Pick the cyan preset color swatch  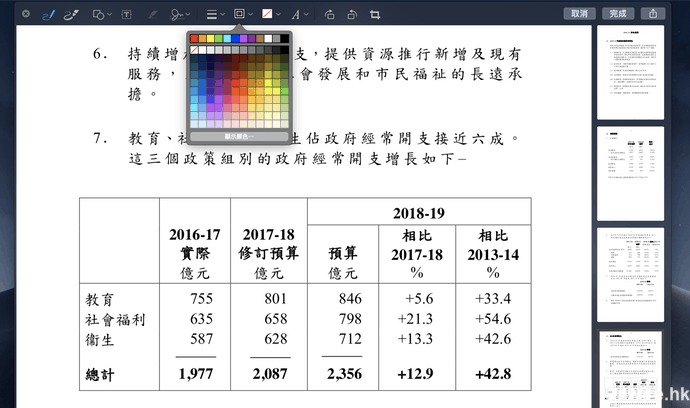click(x=227, y=39)
